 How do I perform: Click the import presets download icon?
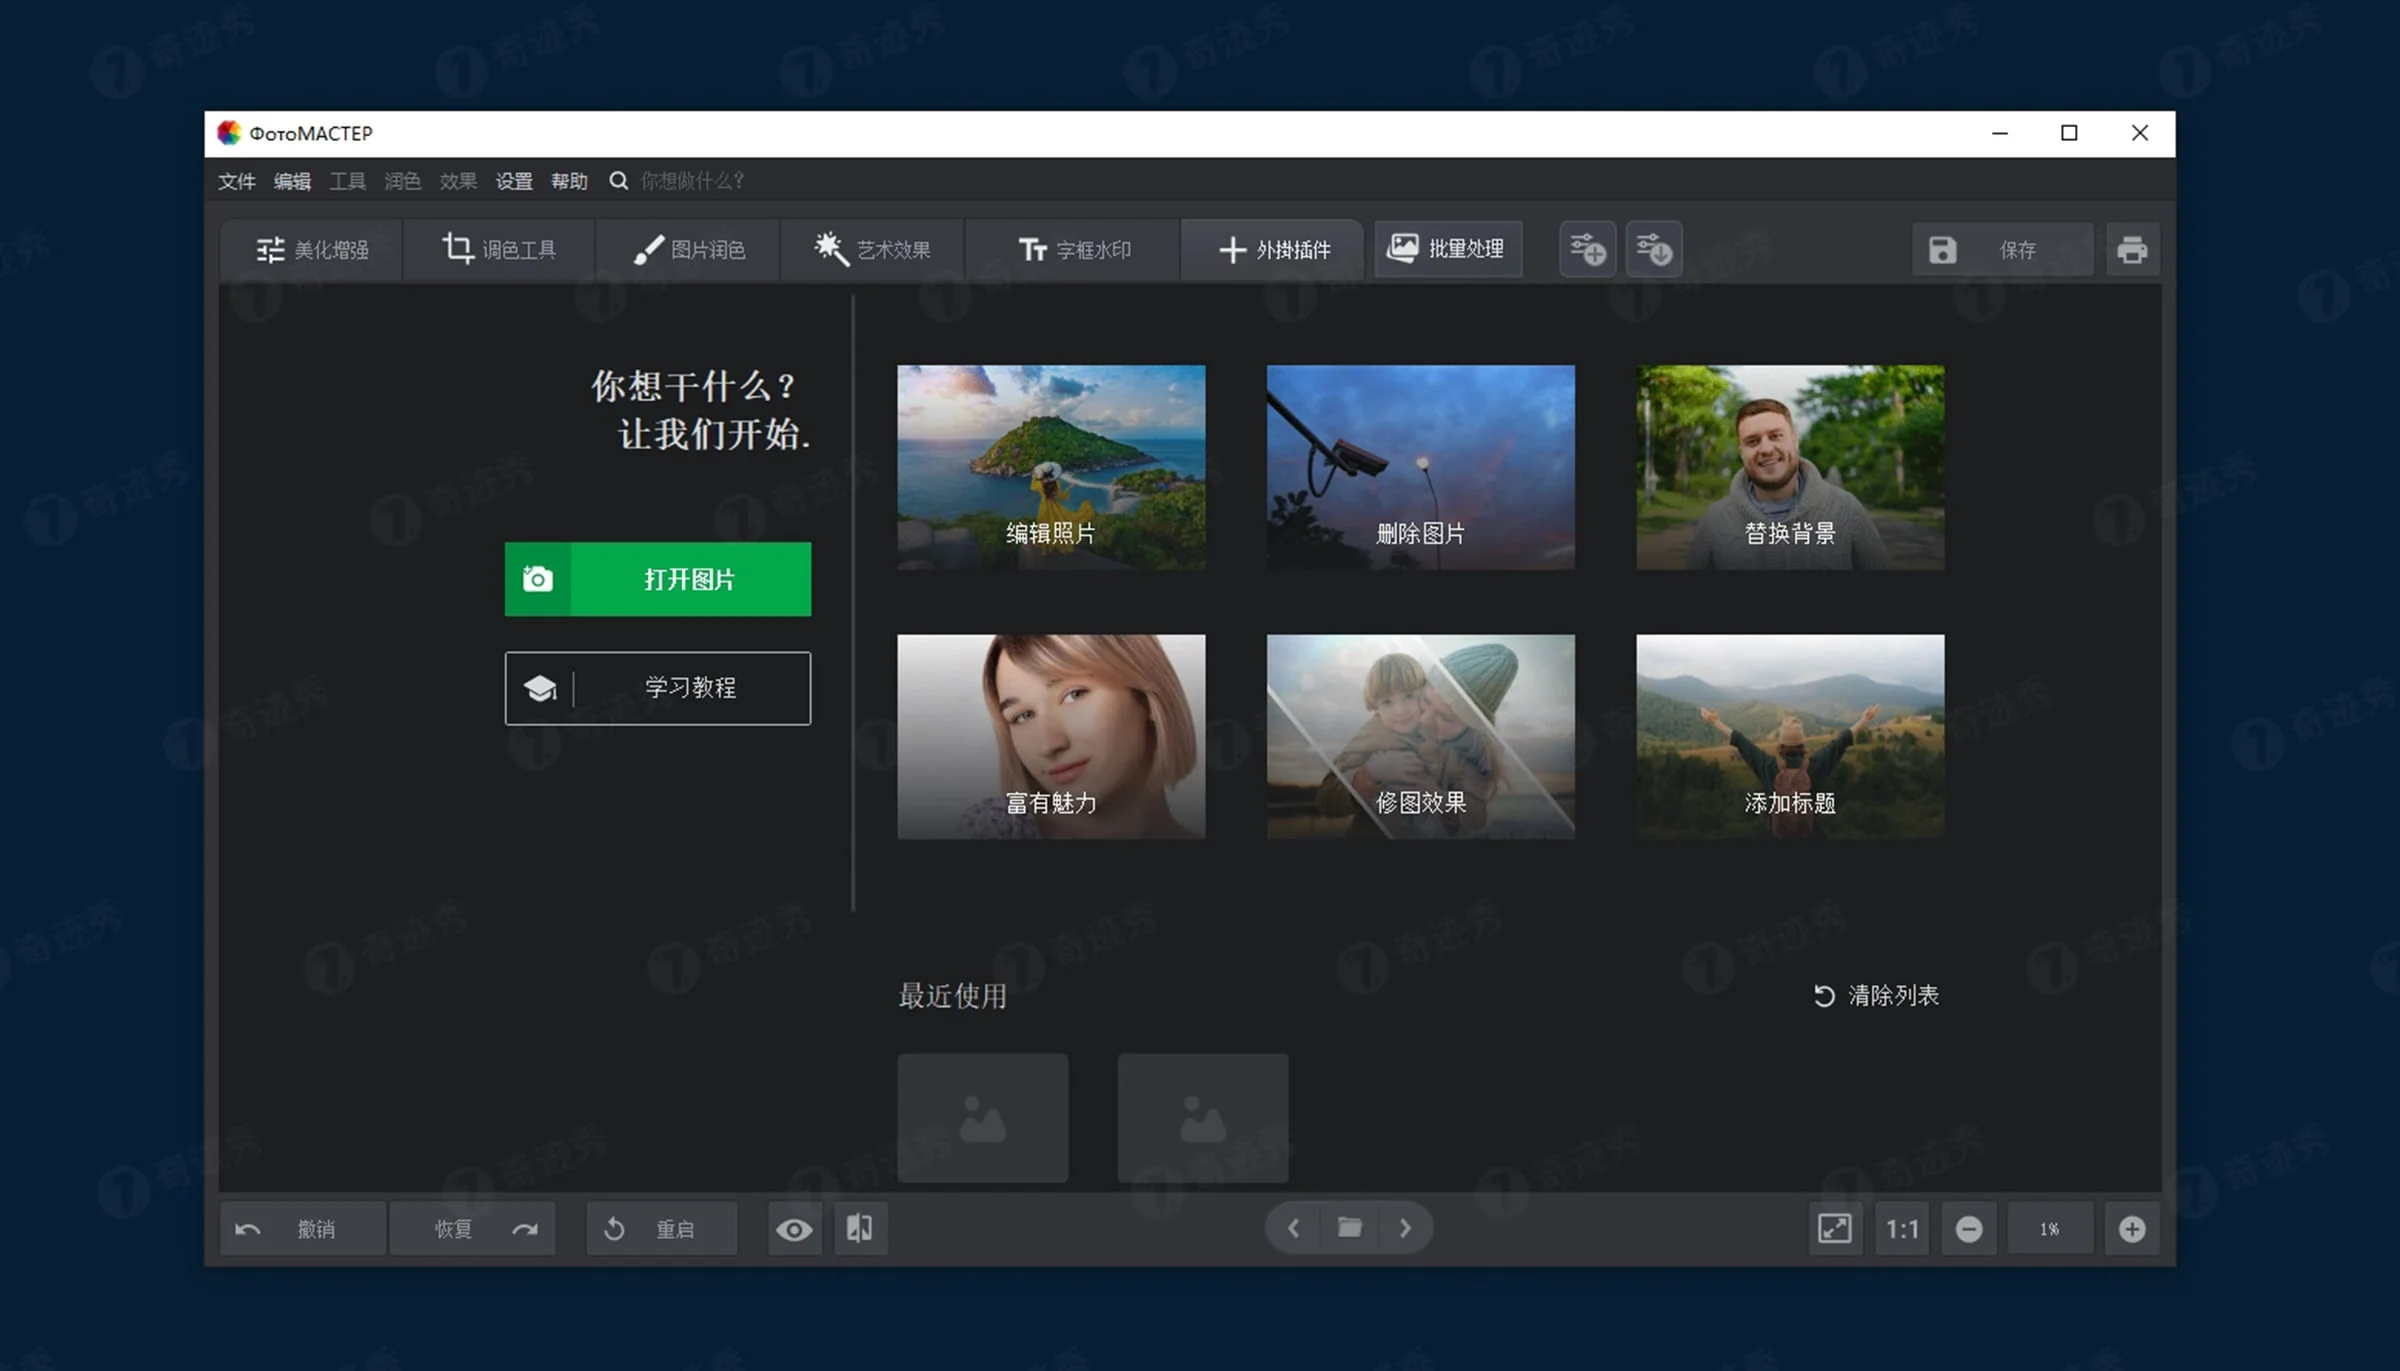click(1655, 249)
